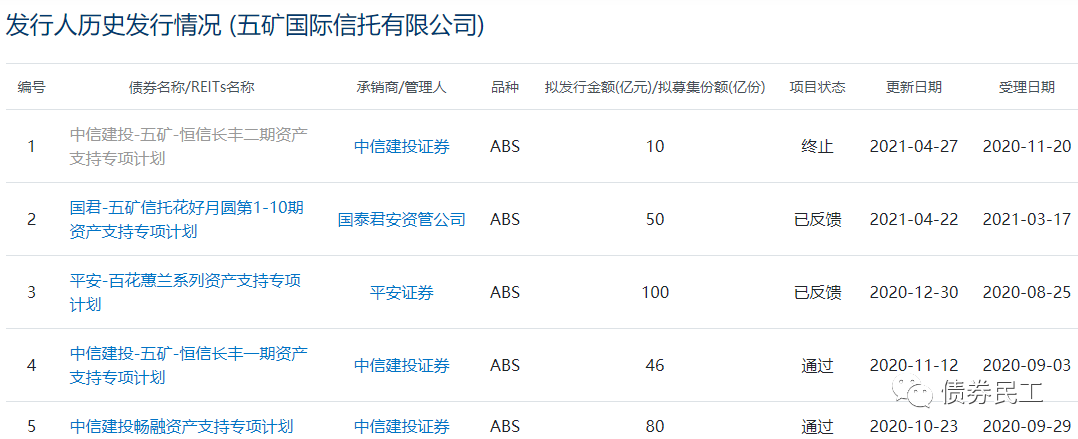Click the 拟发行金额 column header

654,87
